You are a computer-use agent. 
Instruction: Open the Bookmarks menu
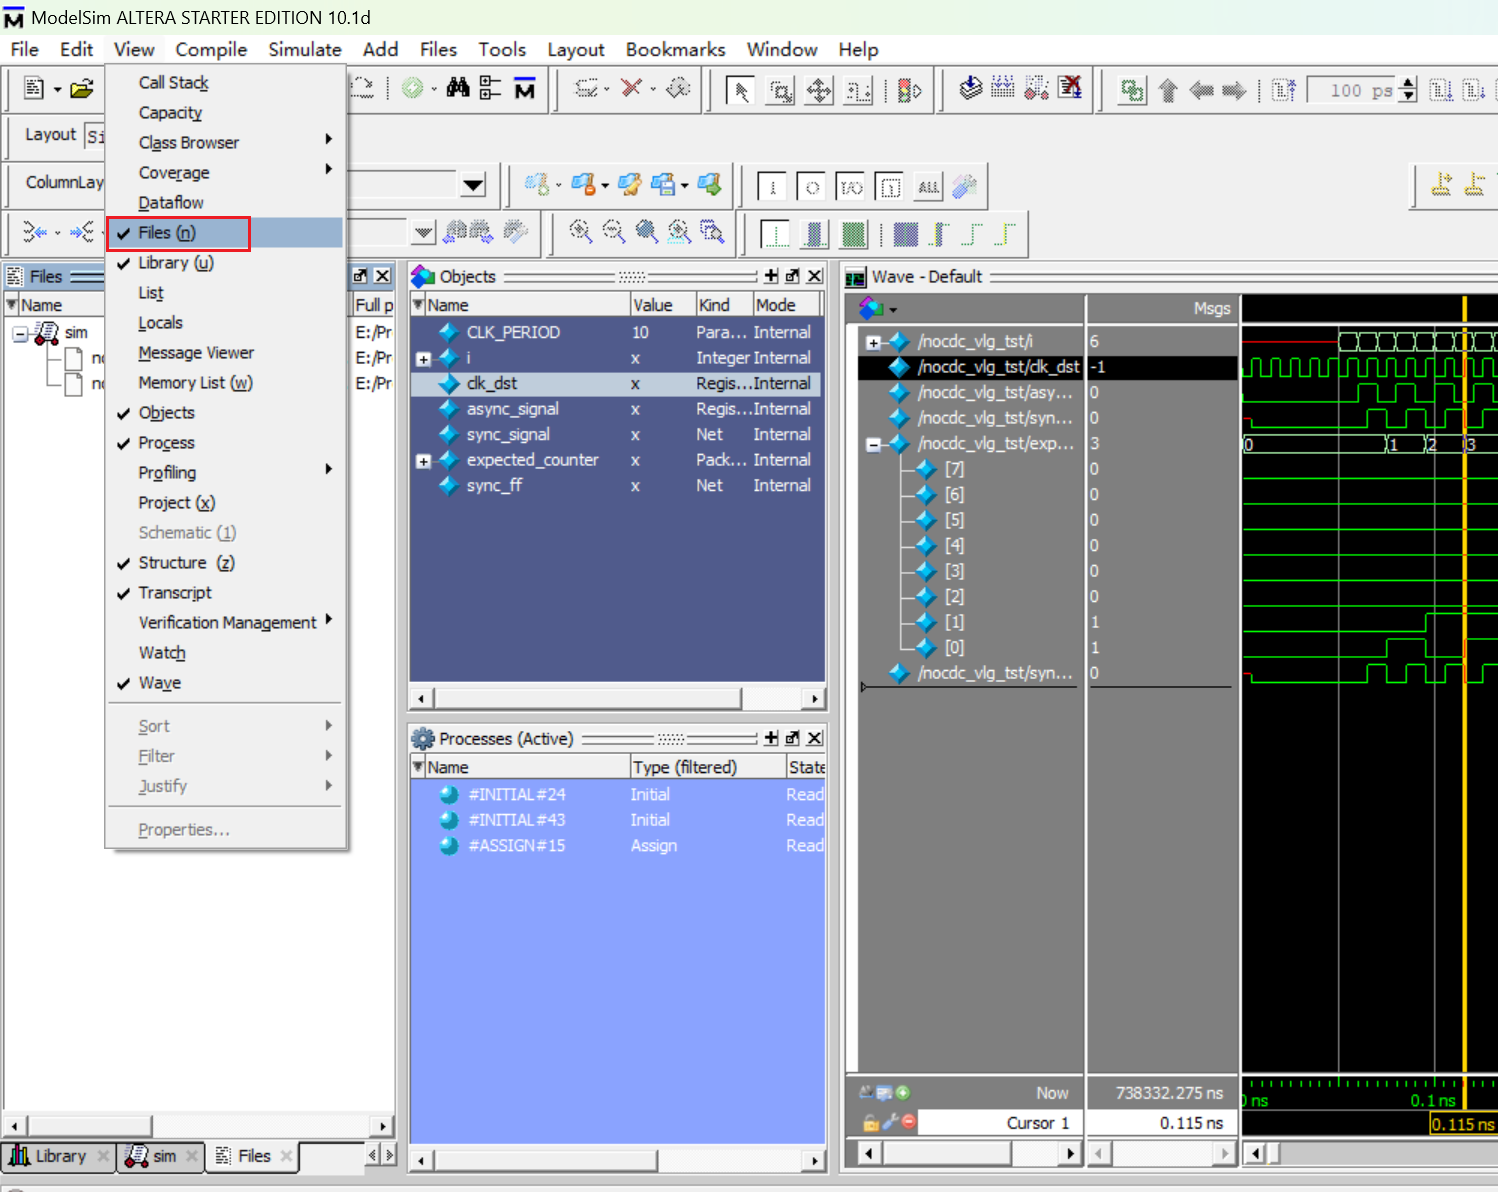(x=675, y=49)
